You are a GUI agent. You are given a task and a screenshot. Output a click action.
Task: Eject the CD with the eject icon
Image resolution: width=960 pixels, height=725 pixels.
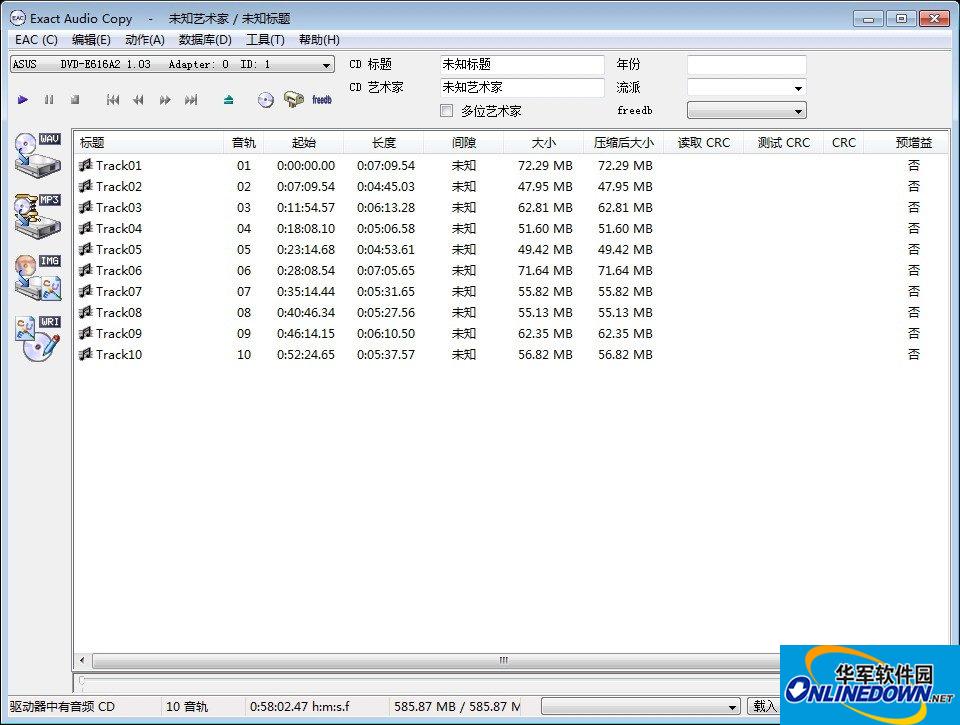228,99
